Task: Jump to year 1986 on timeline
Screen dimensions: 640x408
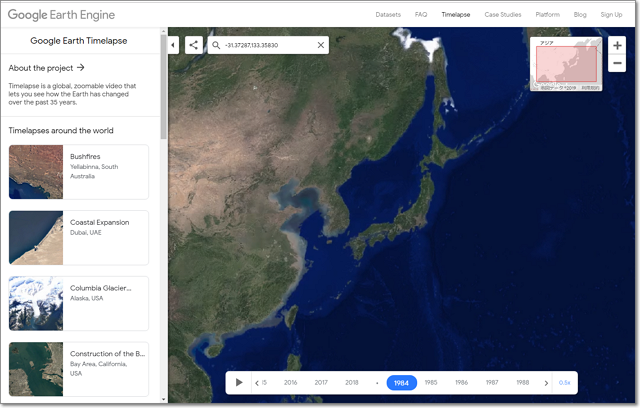Action: [461, 382]
